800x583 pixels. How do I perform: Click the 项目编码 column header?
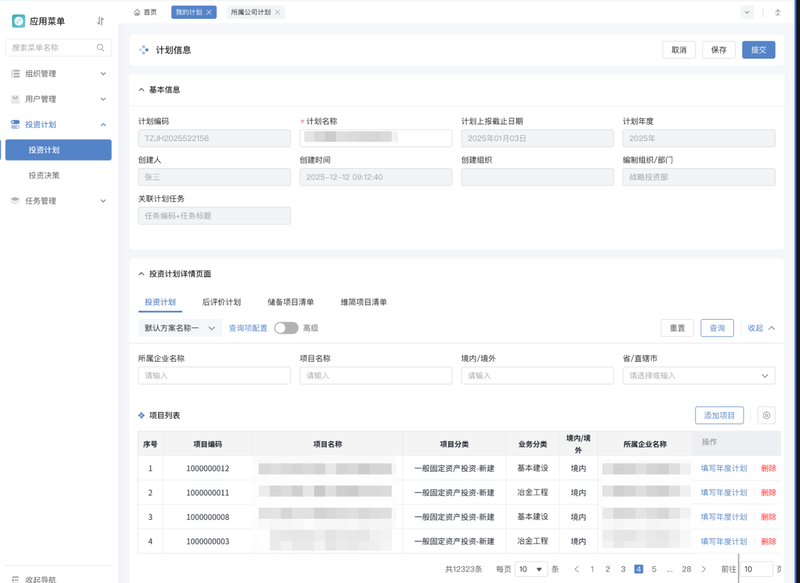pos(208,444)
